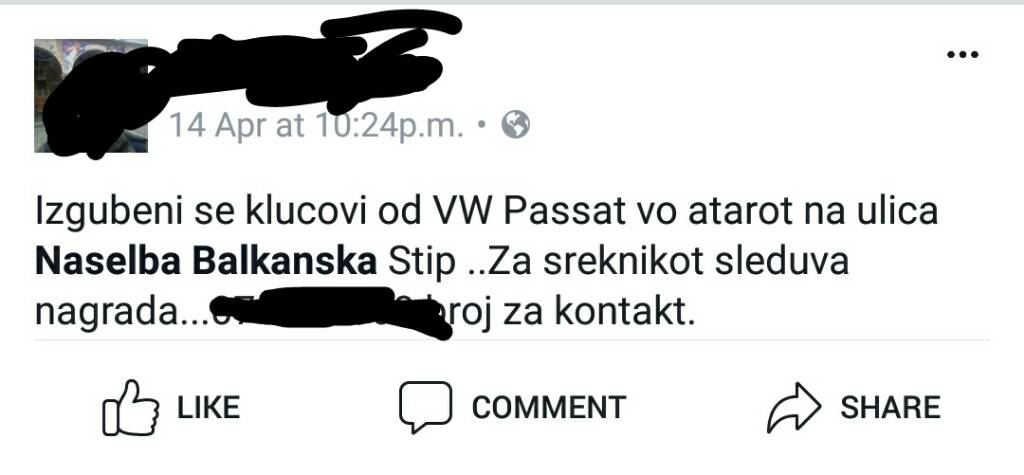
Task: Click the blacked-out contact phone number
Action: [x=332, y=312]
